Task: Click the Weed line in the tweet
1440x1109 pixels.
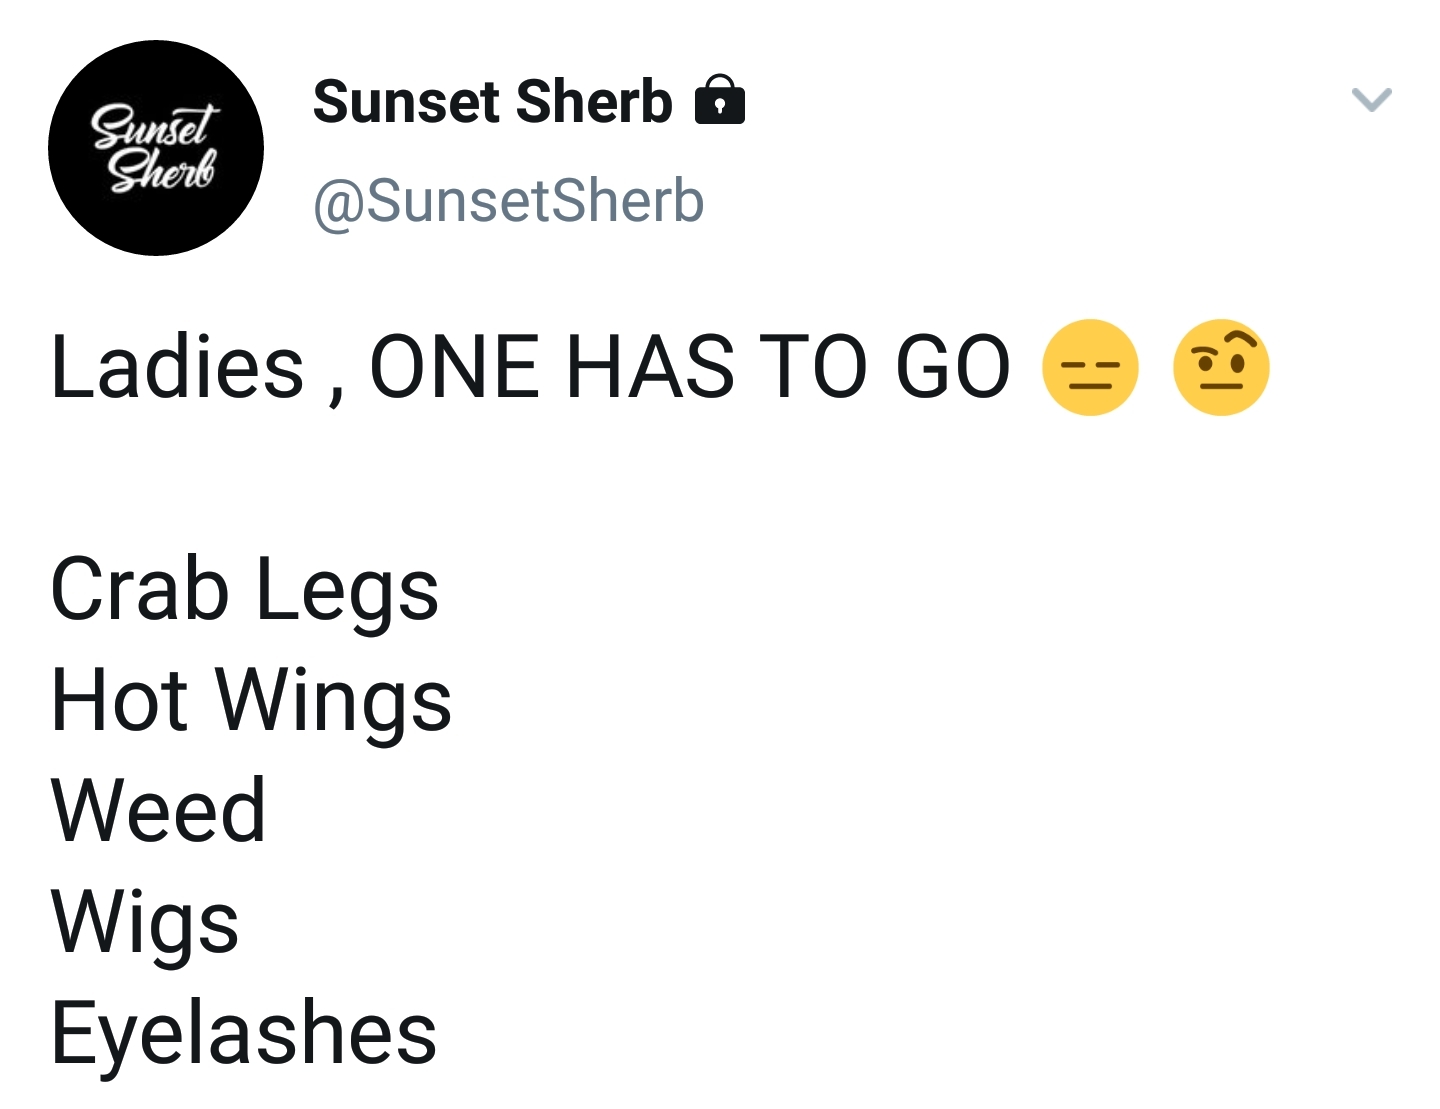Action: pos(158,811)
